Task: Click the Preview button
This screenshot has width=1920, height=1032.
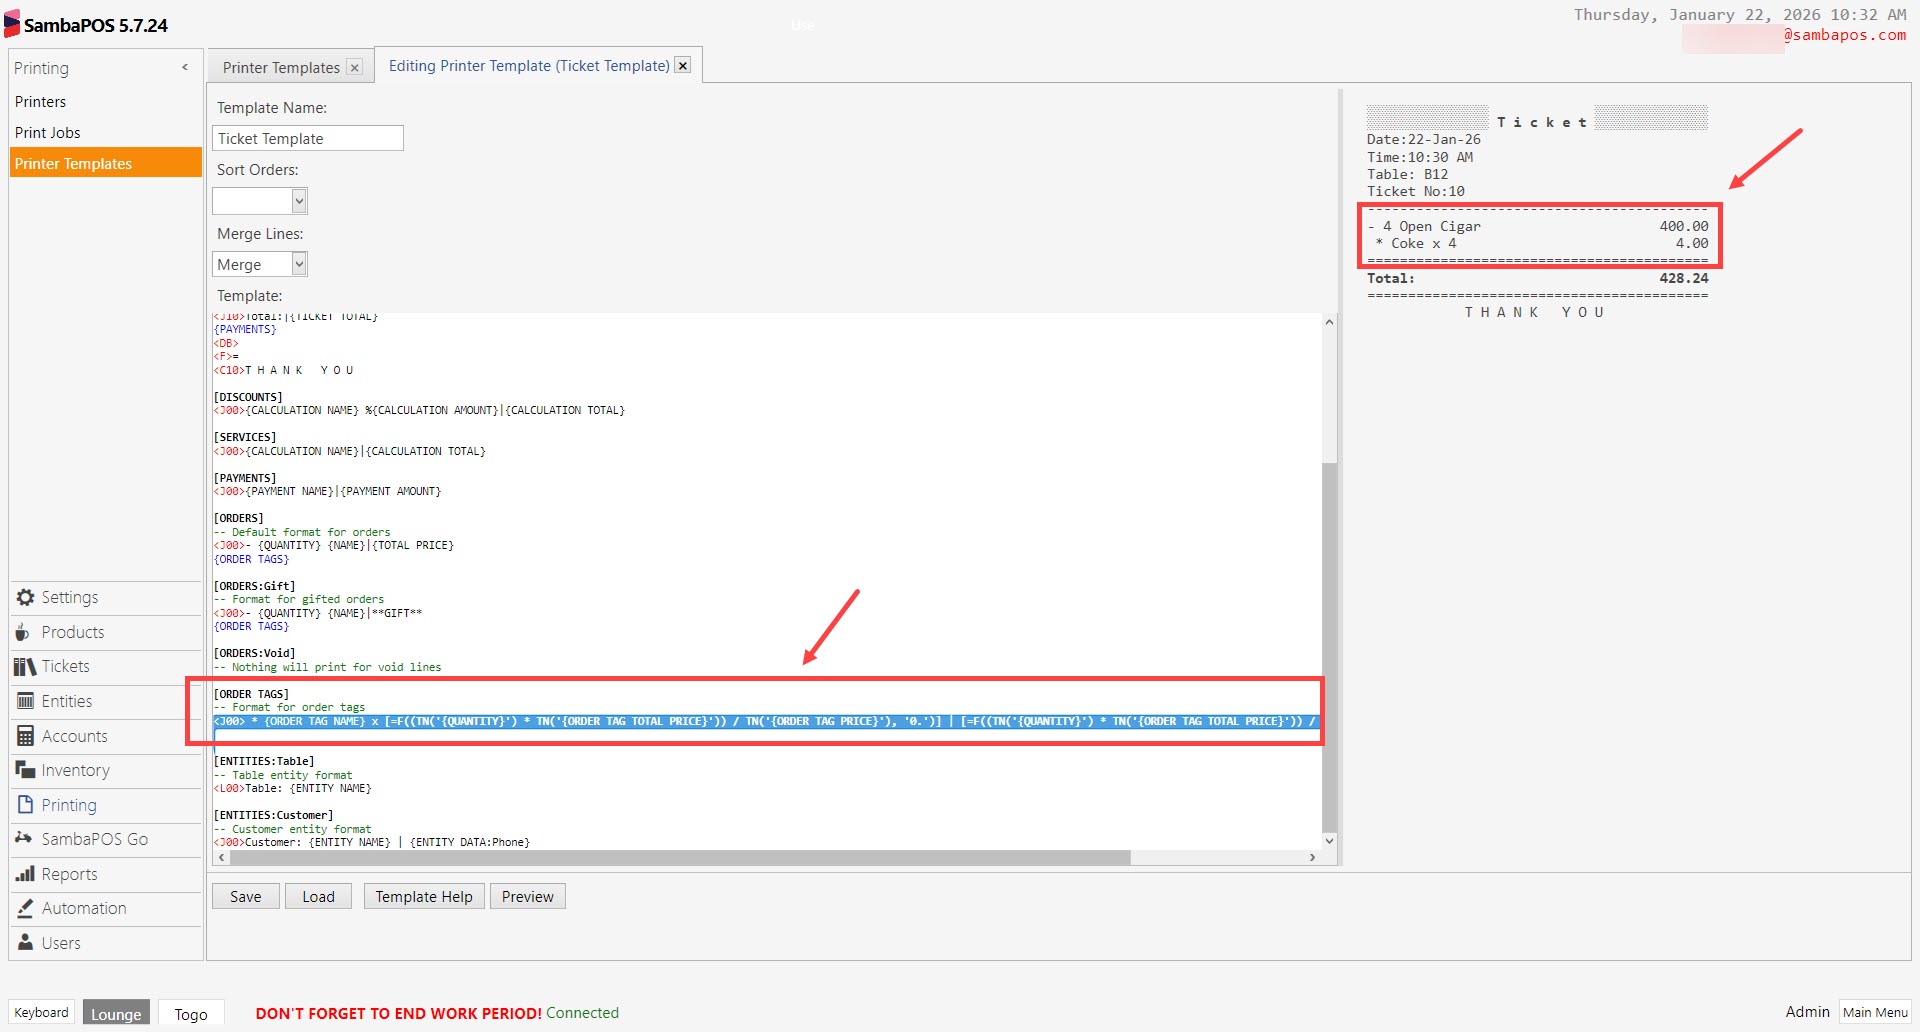Action: click(x=527, y=896)
